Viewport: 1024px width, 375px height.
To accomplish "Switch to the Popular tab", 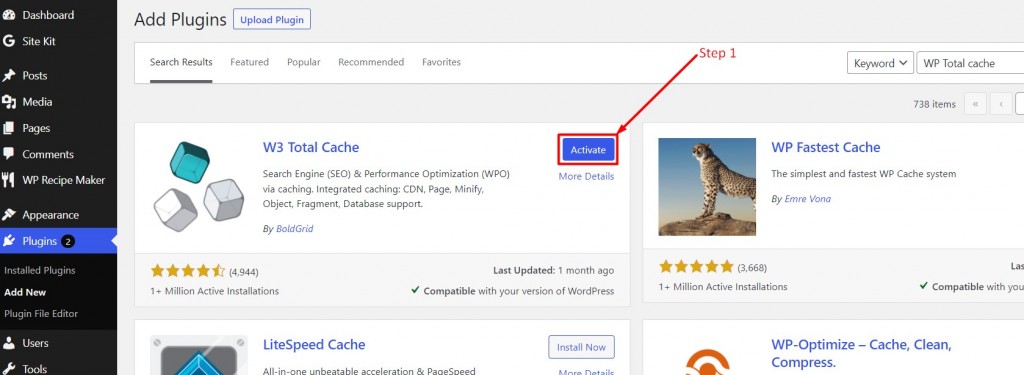I will click(x=304, y=62).
